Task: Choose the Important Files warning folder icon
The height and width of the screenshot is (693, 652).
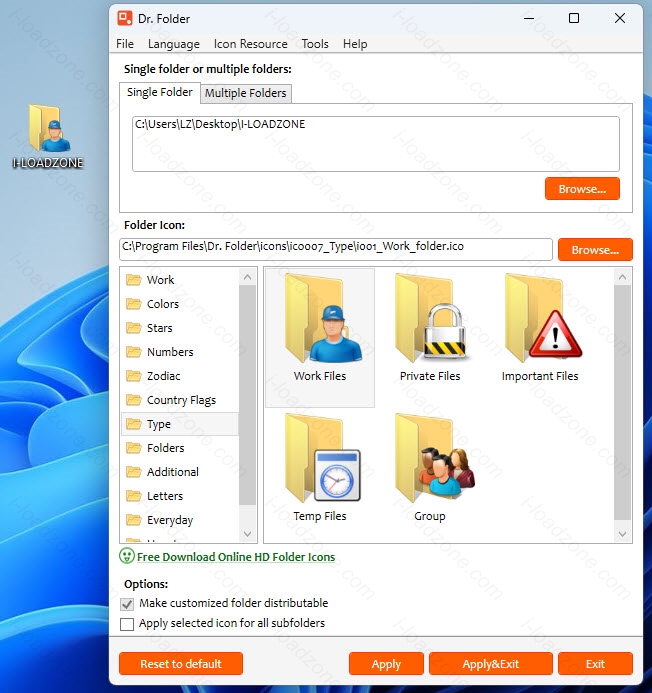Action: (540, 328)
